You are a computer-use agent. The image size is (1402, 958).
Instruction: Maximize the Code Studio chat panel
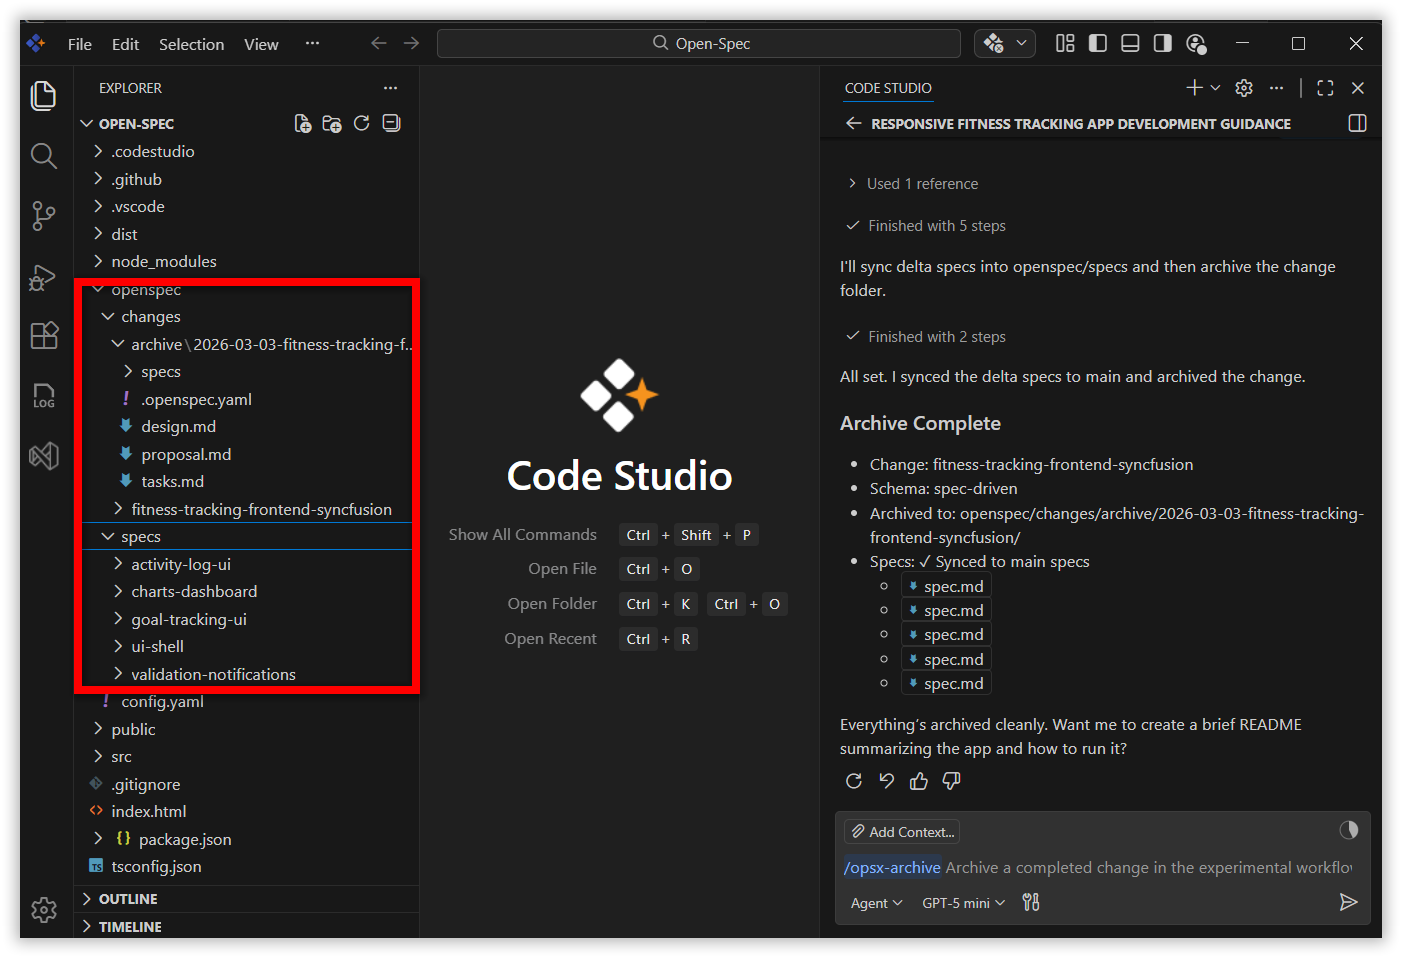tap(1325, 88)
